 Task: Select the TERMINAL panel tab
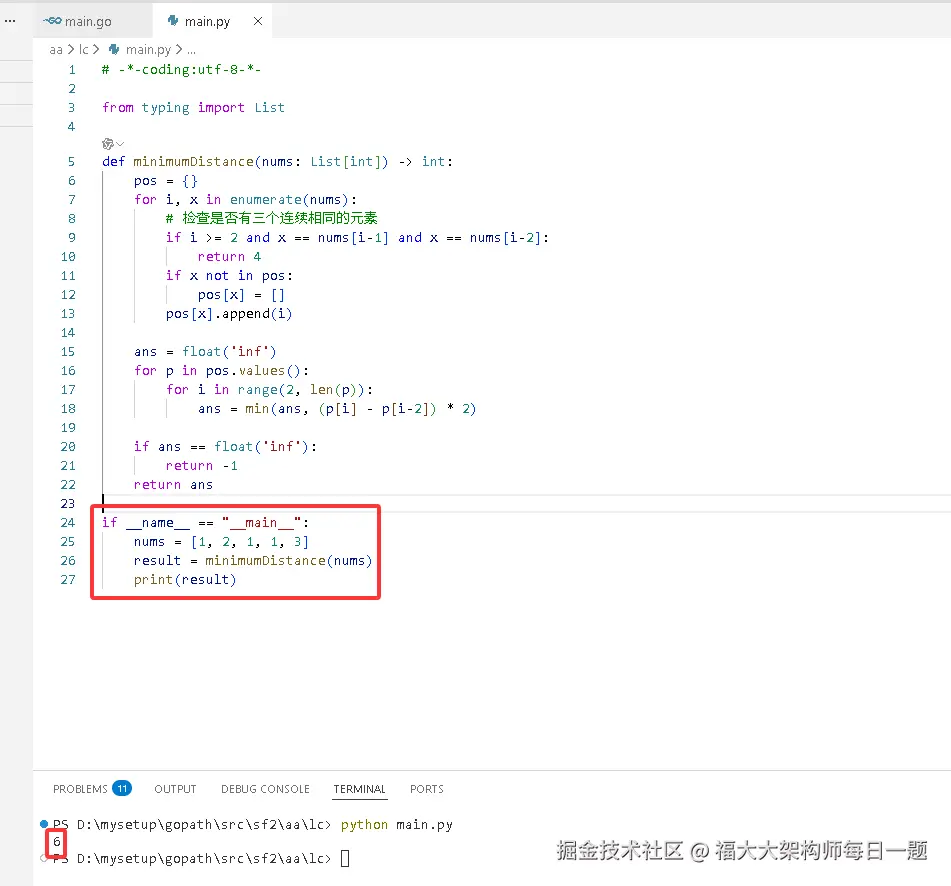360,789
